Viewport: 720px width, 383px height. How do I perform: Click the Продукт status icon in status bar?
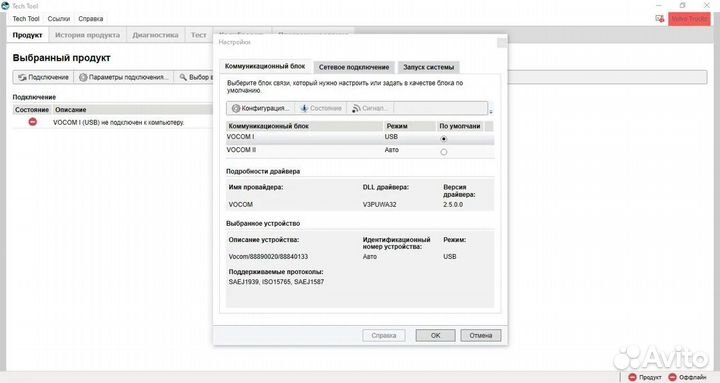click(632, 377)
